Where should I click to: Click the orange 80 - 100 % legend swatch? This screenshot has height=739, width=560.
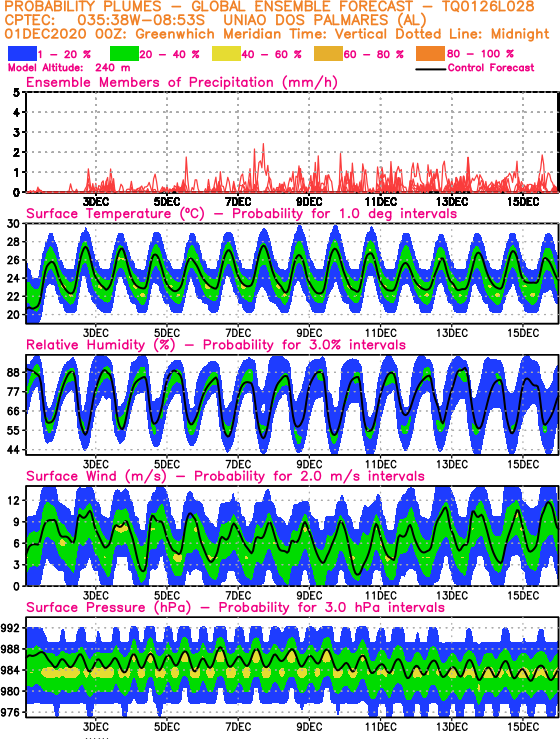click(x=430, y=54)
